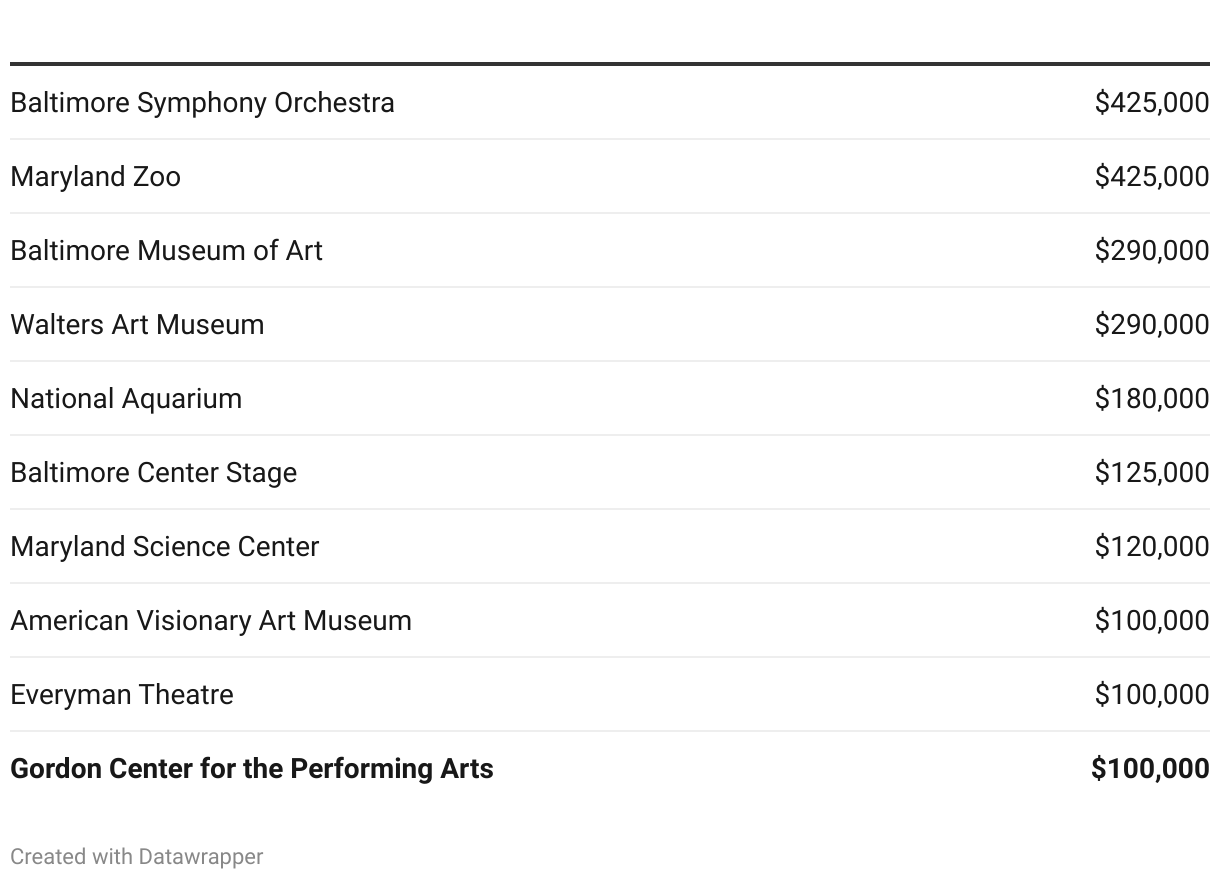Select the Baltimore Symphony Orchestra row name
Screen dimensions: 1220x880
[202, 103]
